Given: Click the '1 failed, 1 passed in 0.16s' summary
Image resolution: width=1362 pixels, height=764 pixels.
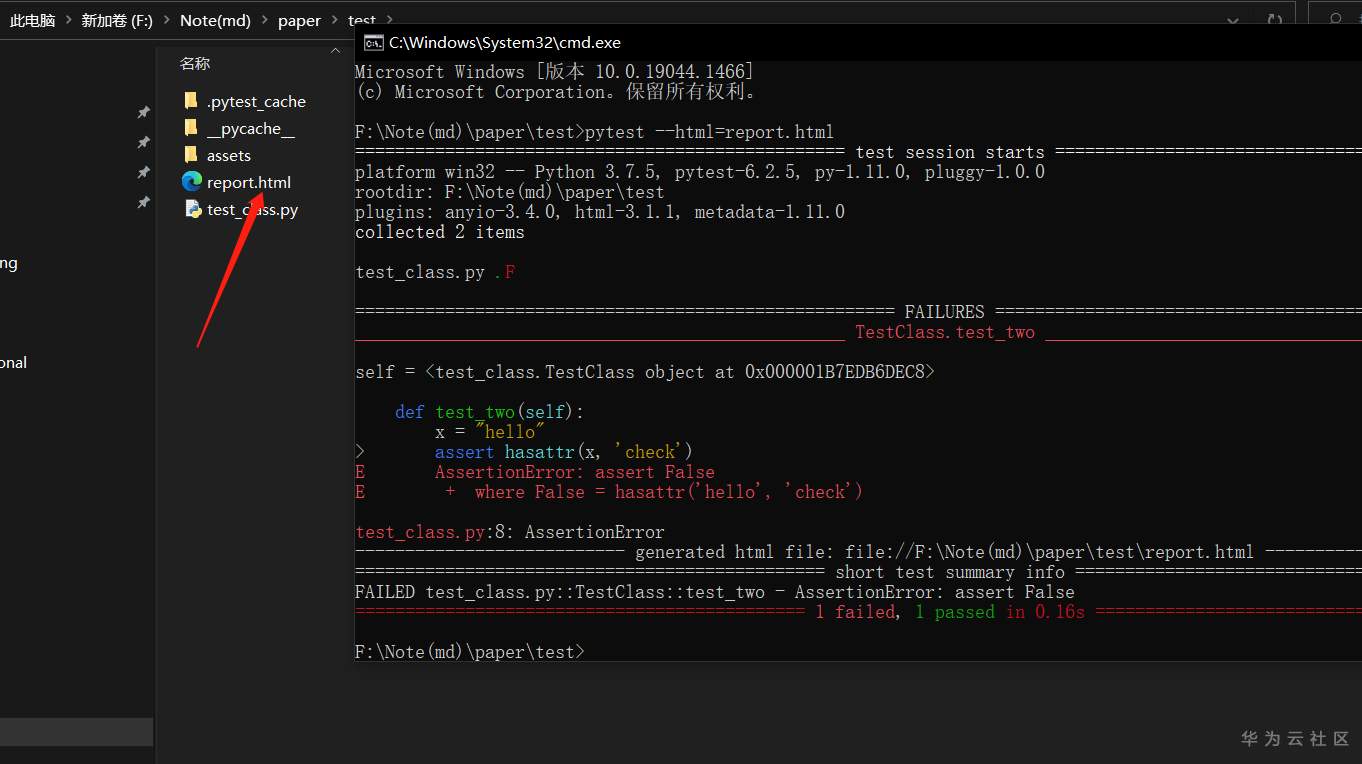Looking at the screenshot, I should pos(950,612).
